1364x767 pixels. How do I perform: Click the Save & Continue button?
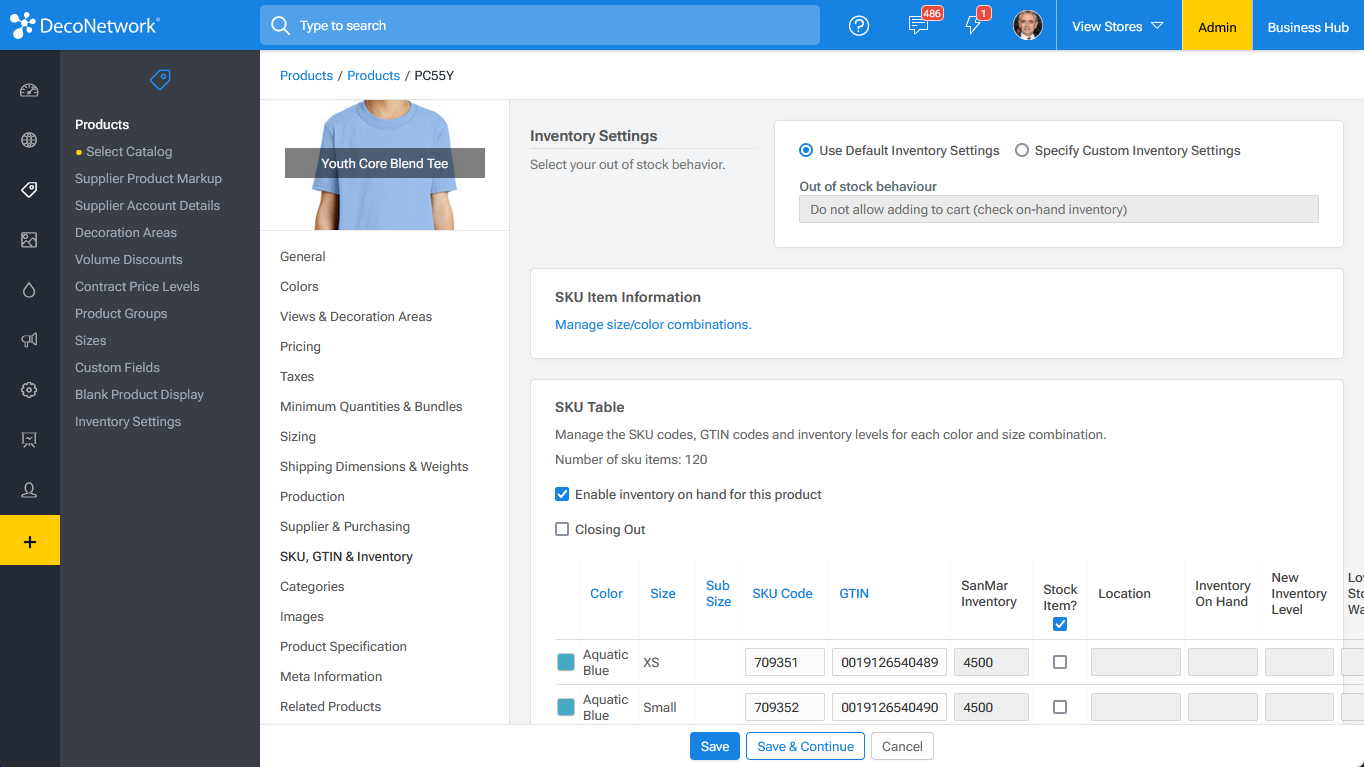[x=805, y=746]
